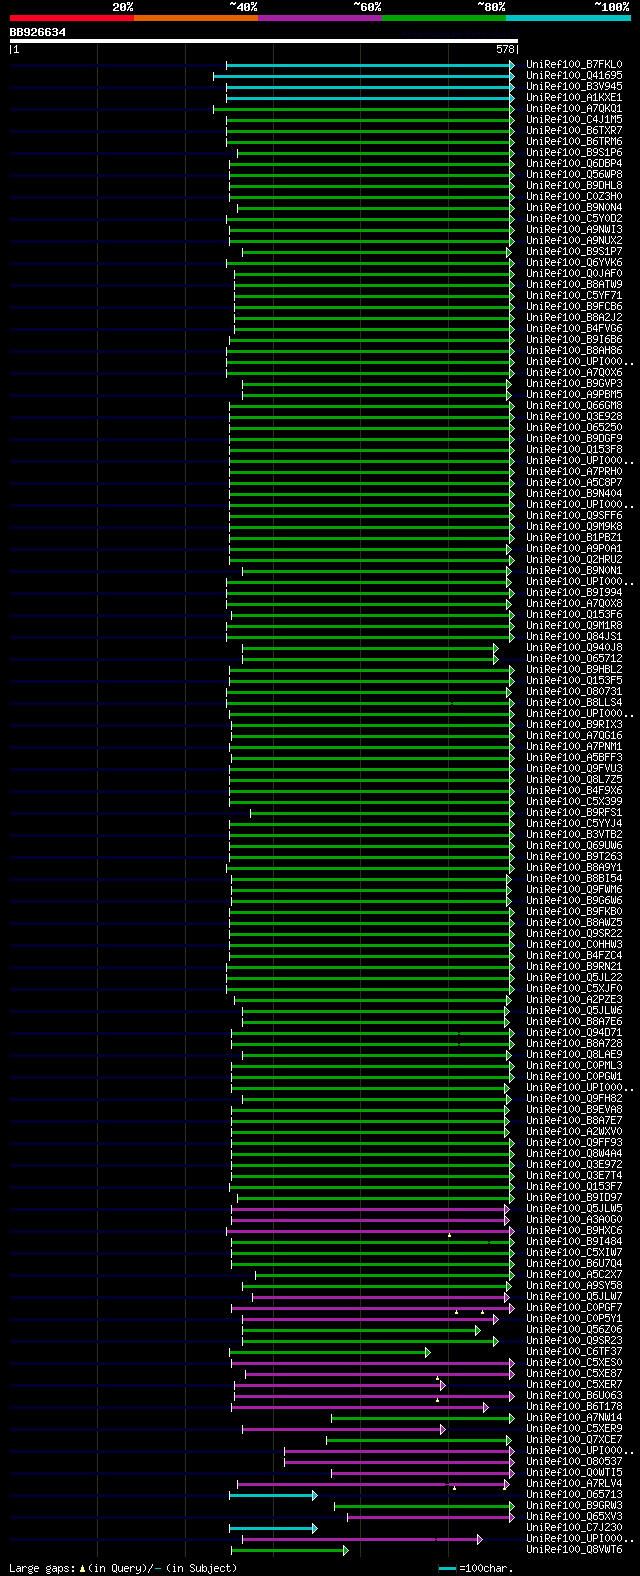The height and width of the screenshot is (1576, 640).
Task: Select label UniRef100_Q84JS1
Action: [x=574, y=637]
